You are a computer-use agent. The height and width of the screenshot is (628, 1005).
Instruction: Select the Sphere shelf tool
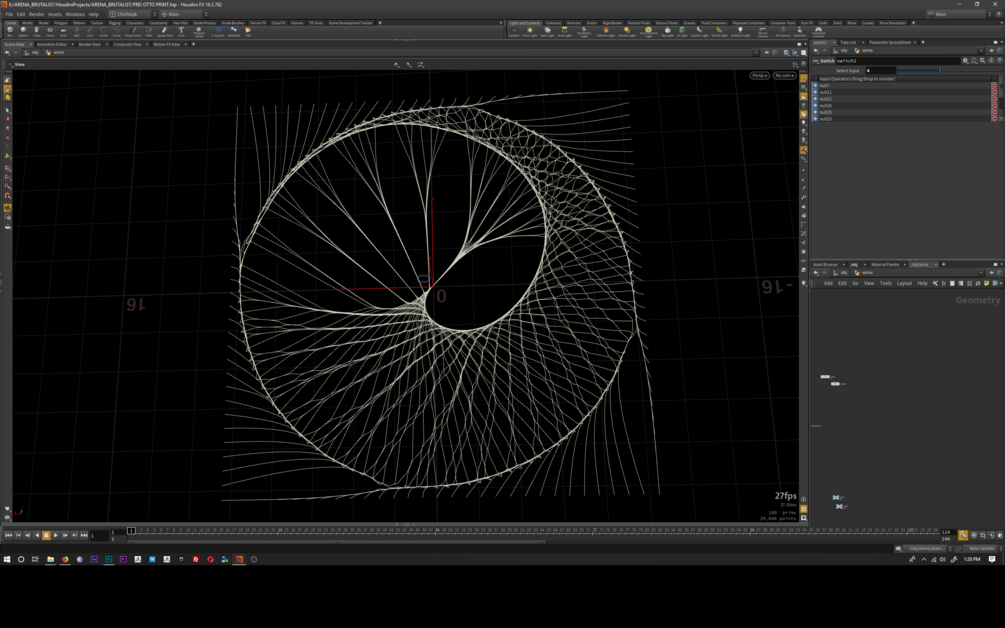23,31
